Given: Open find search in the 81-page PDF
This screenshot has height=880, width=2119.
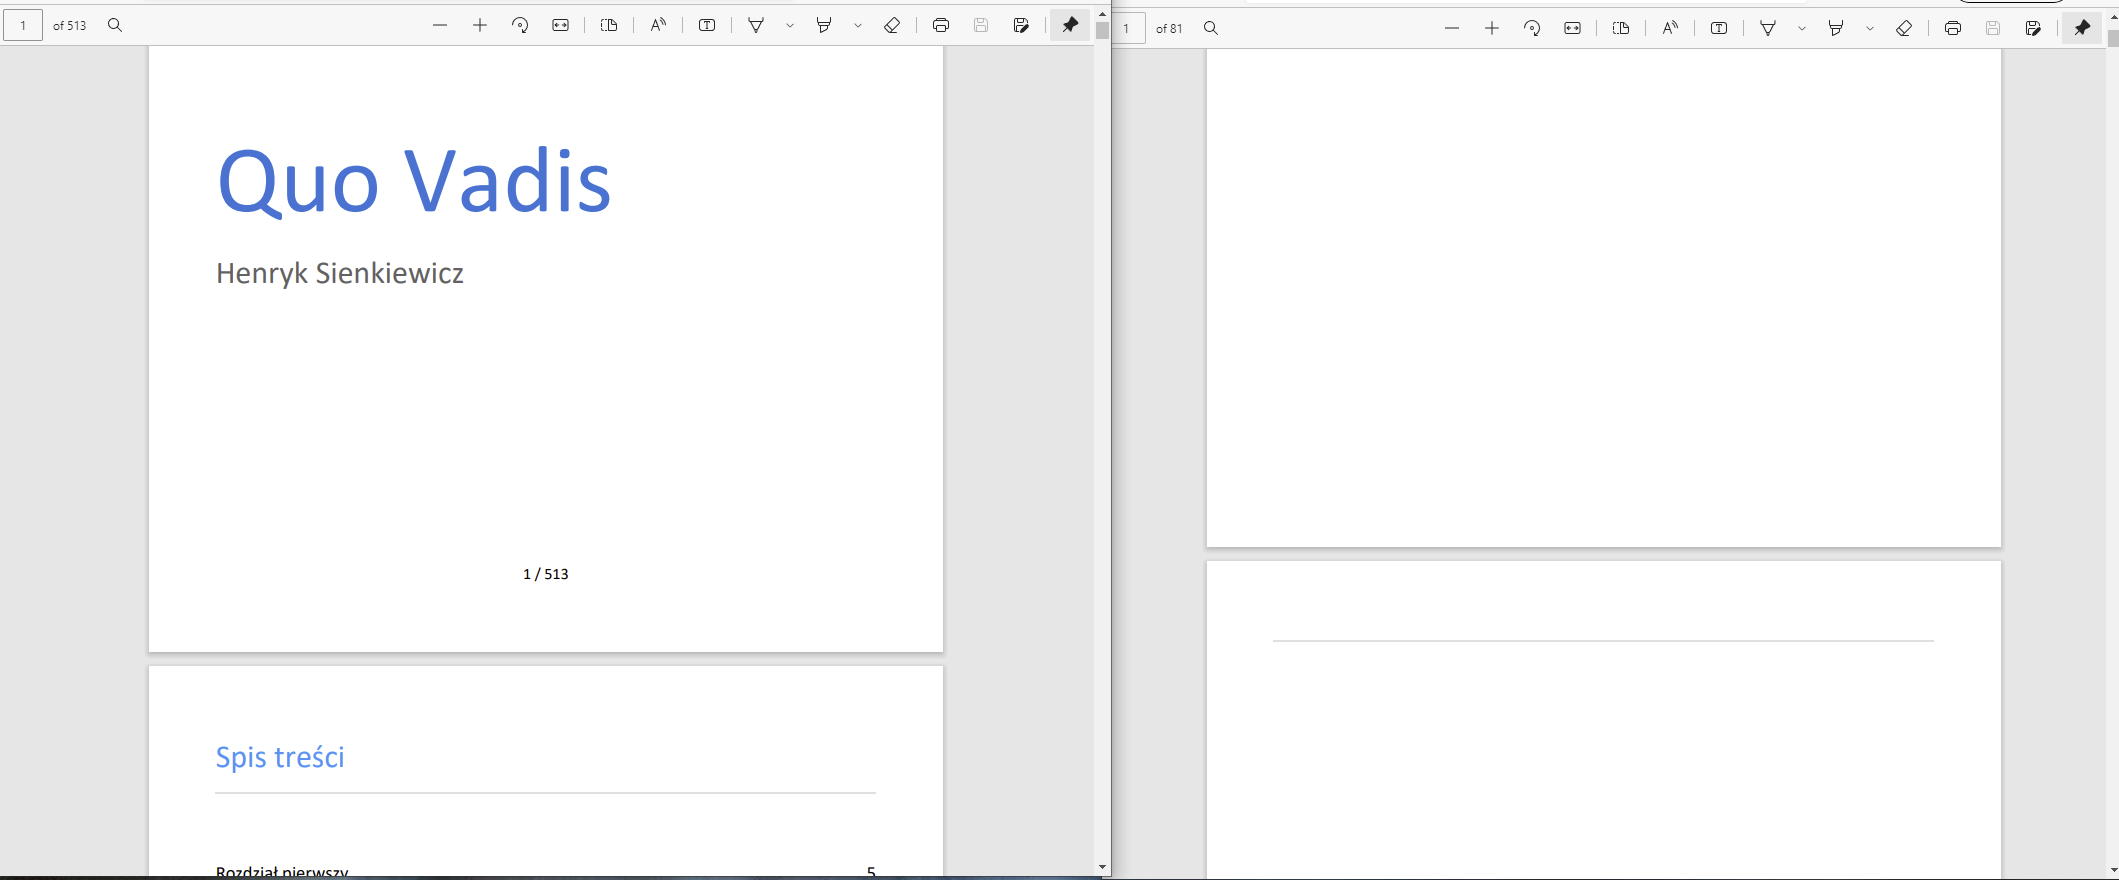Looking at the screenshot, I should (1211, 28).
